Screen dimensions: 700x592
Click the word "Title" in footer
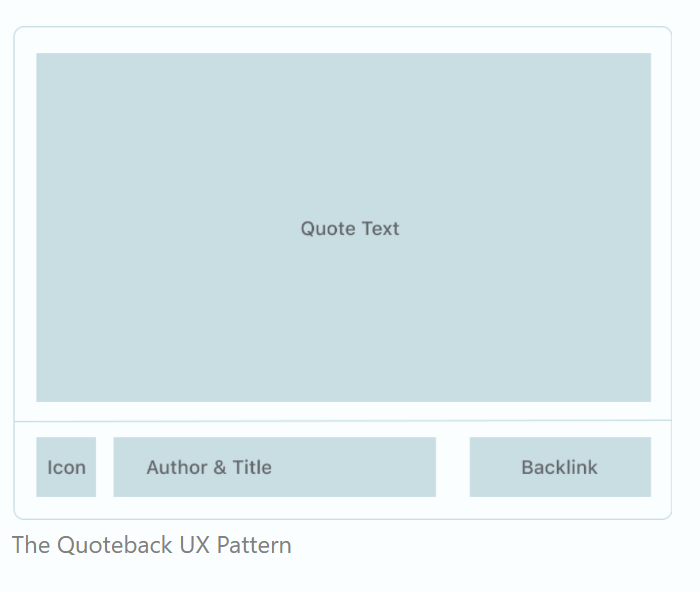[252, 467]
